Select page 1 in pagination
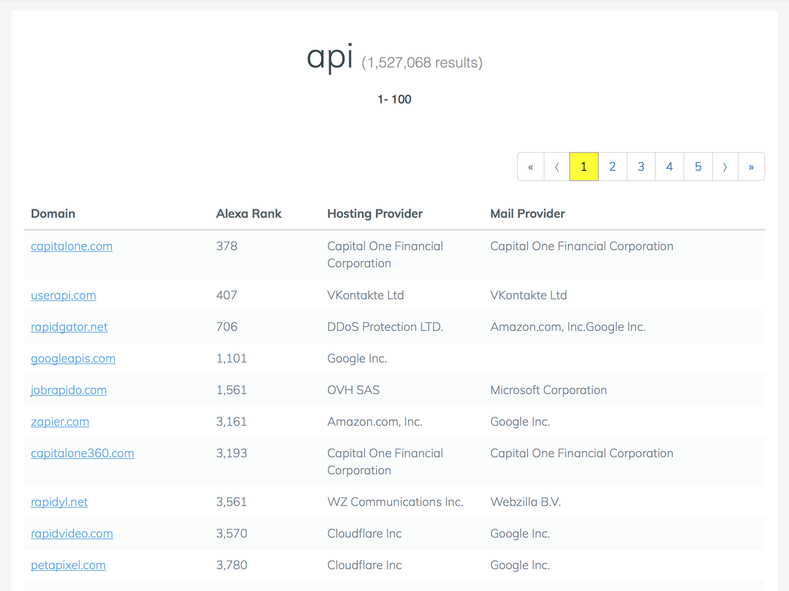This screenshot has width=789, height=591. coord(584,166)
